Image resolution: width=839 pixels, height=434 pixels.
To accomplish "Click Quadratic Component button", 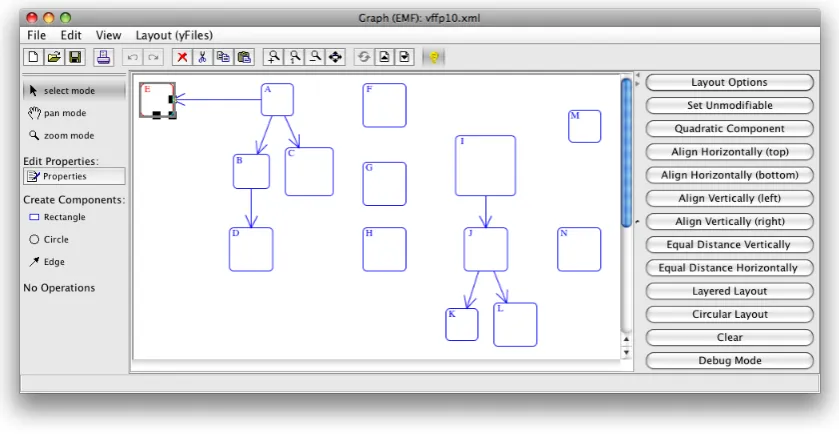I will pyautogui.click(x=729, y=128).
